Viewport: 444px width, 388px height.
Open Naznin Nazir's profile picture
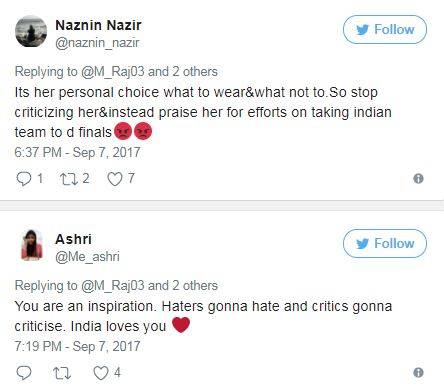click(x=31, y=31)
